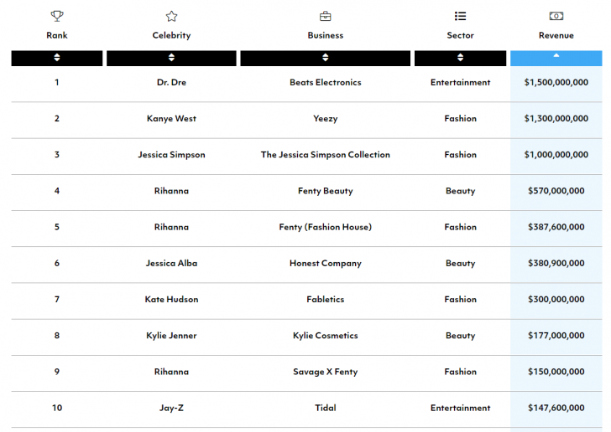Click the star icon above Celebrity
This screenshot has height=432, width=611.
click(x=171, y=16)
